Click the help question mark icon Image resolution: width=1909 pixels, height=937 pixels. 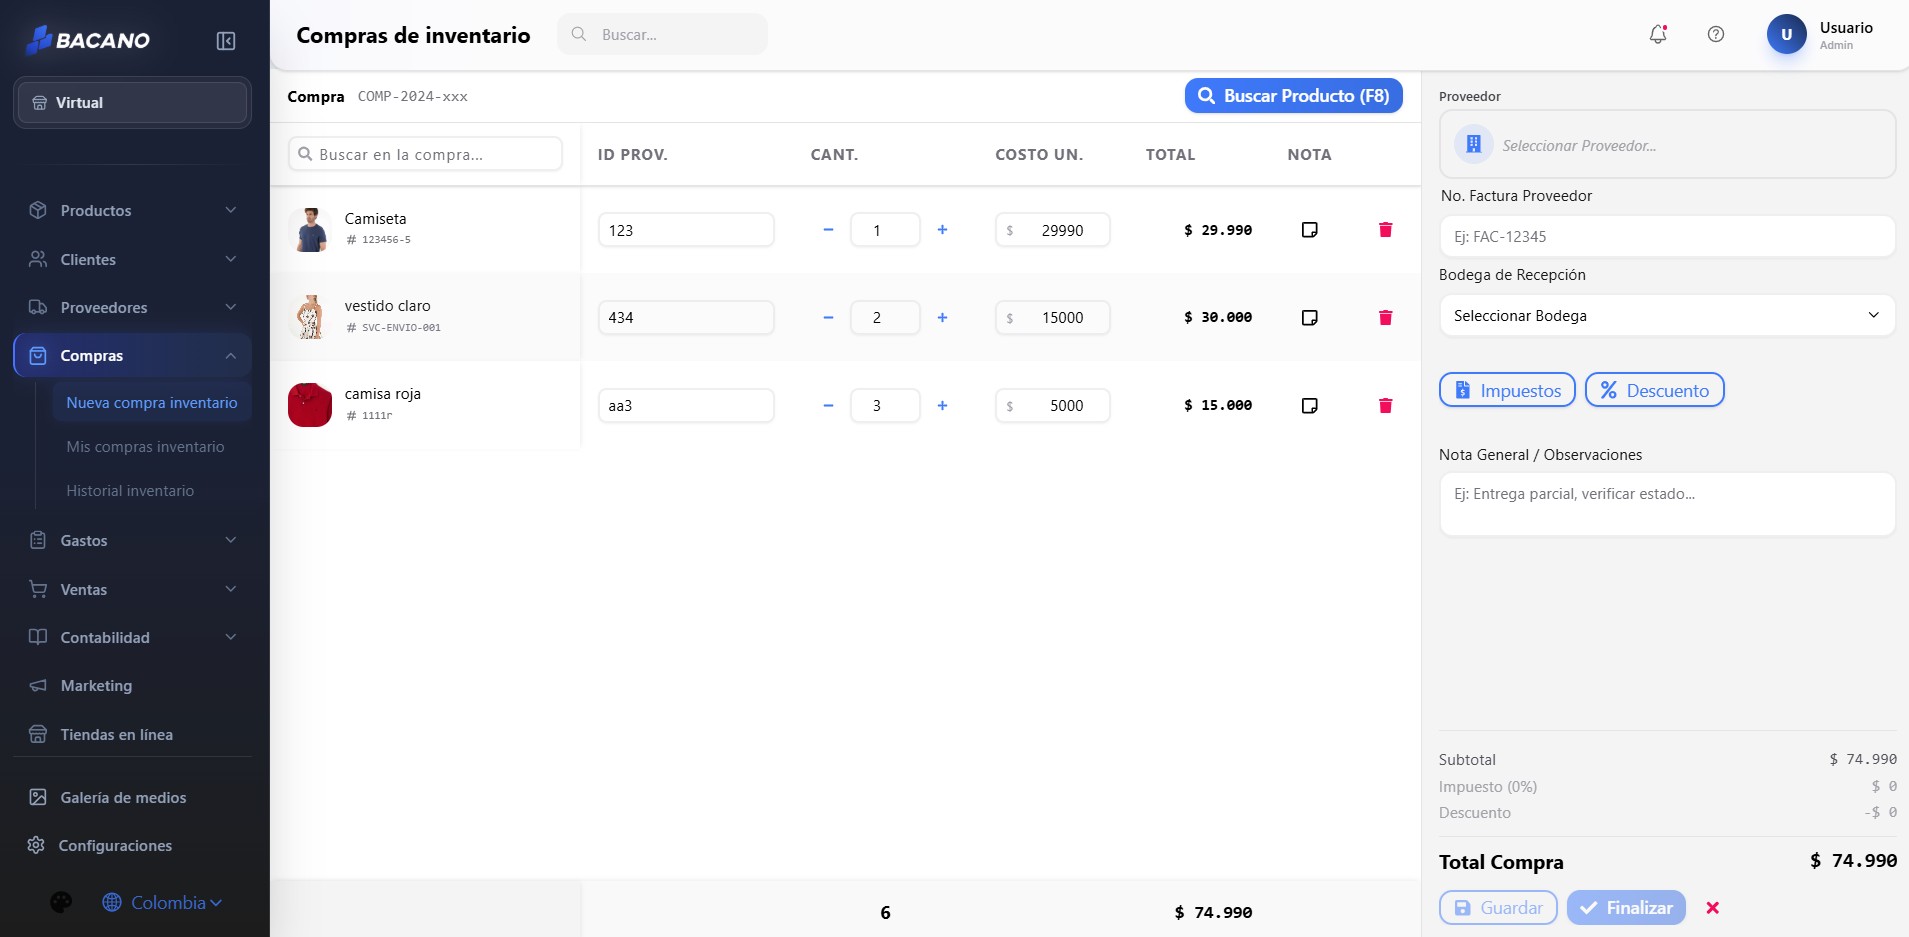tap(1716, 34)
